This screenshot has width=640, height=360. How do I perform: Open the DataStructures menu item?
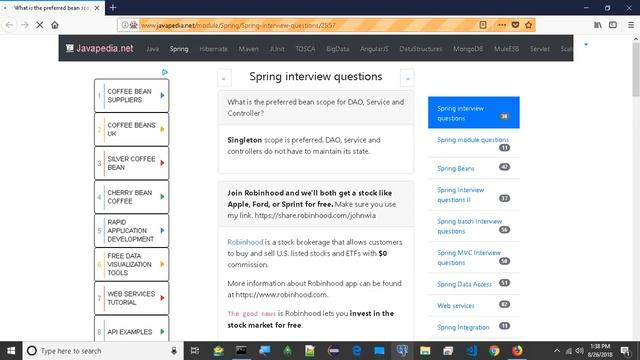coord(421,49)
